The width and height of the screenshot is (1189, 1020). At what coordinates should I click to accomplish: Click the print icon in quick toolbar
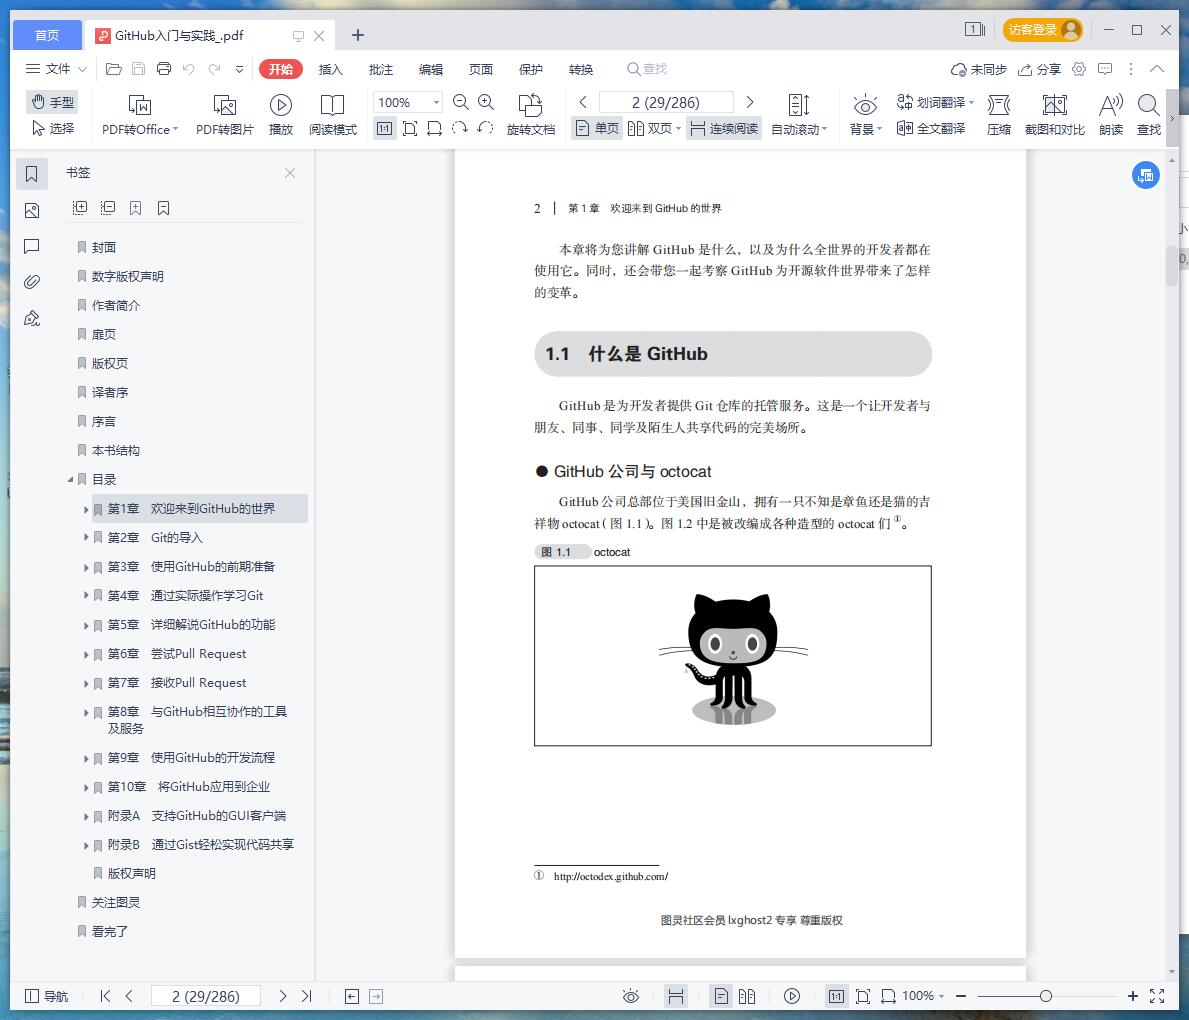pos(164,69)
